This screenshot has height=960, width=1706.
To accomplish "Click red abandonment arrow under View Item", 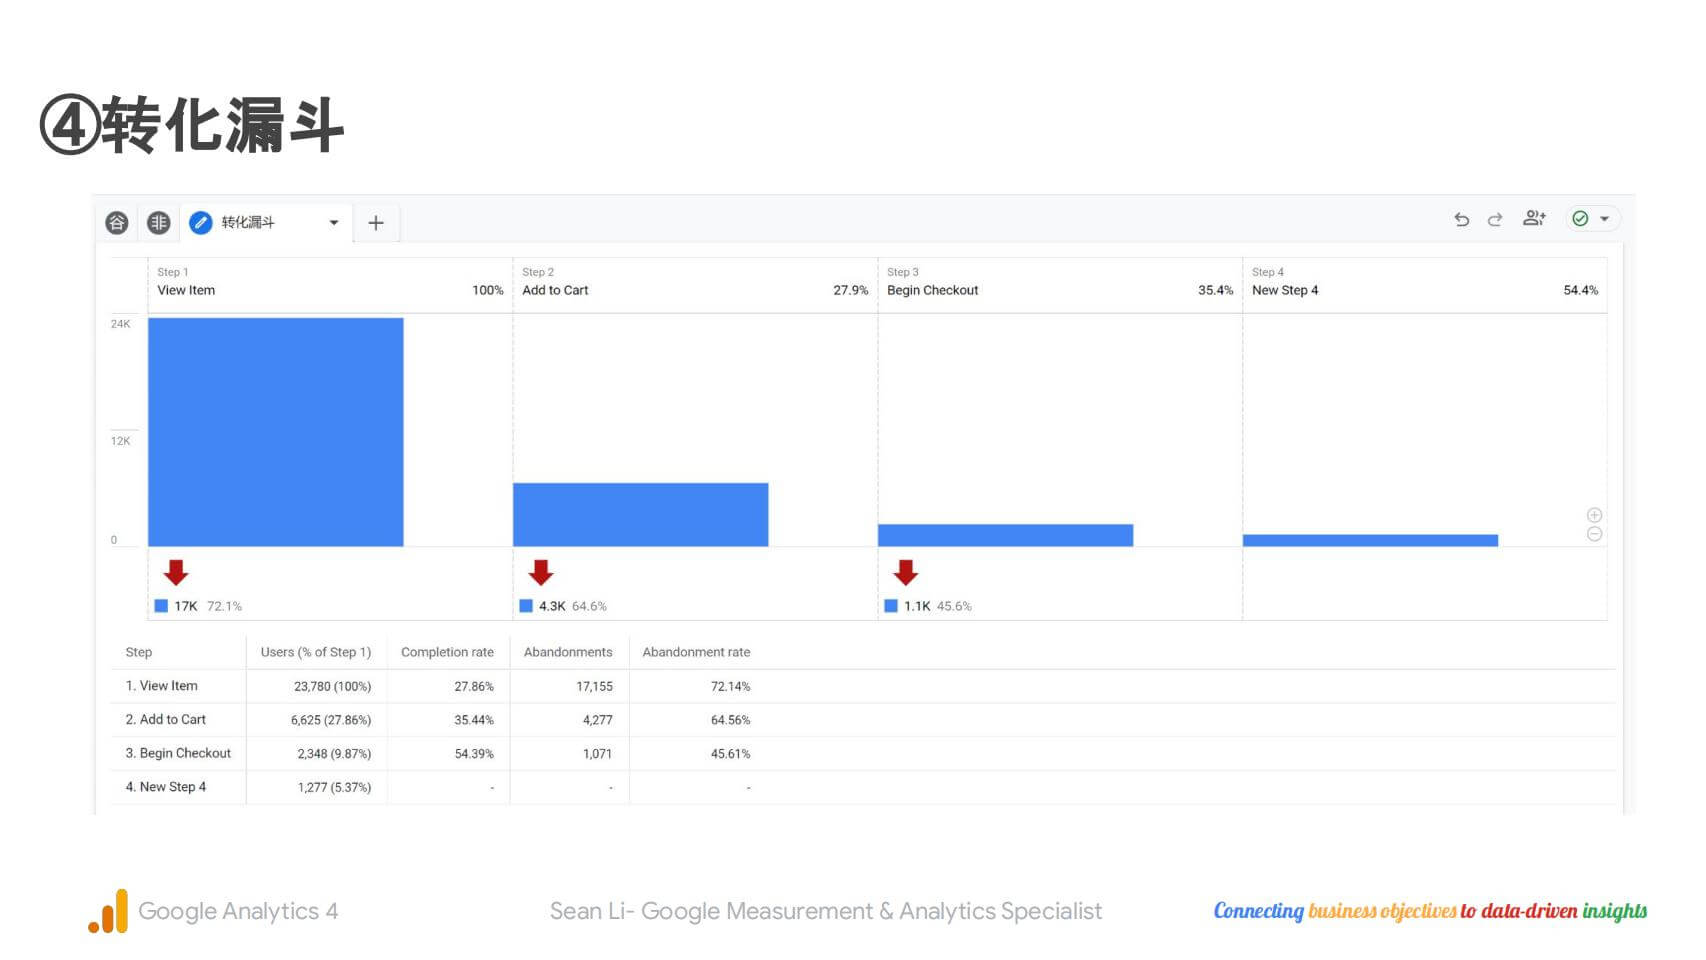I will click(x=176, y=572).
